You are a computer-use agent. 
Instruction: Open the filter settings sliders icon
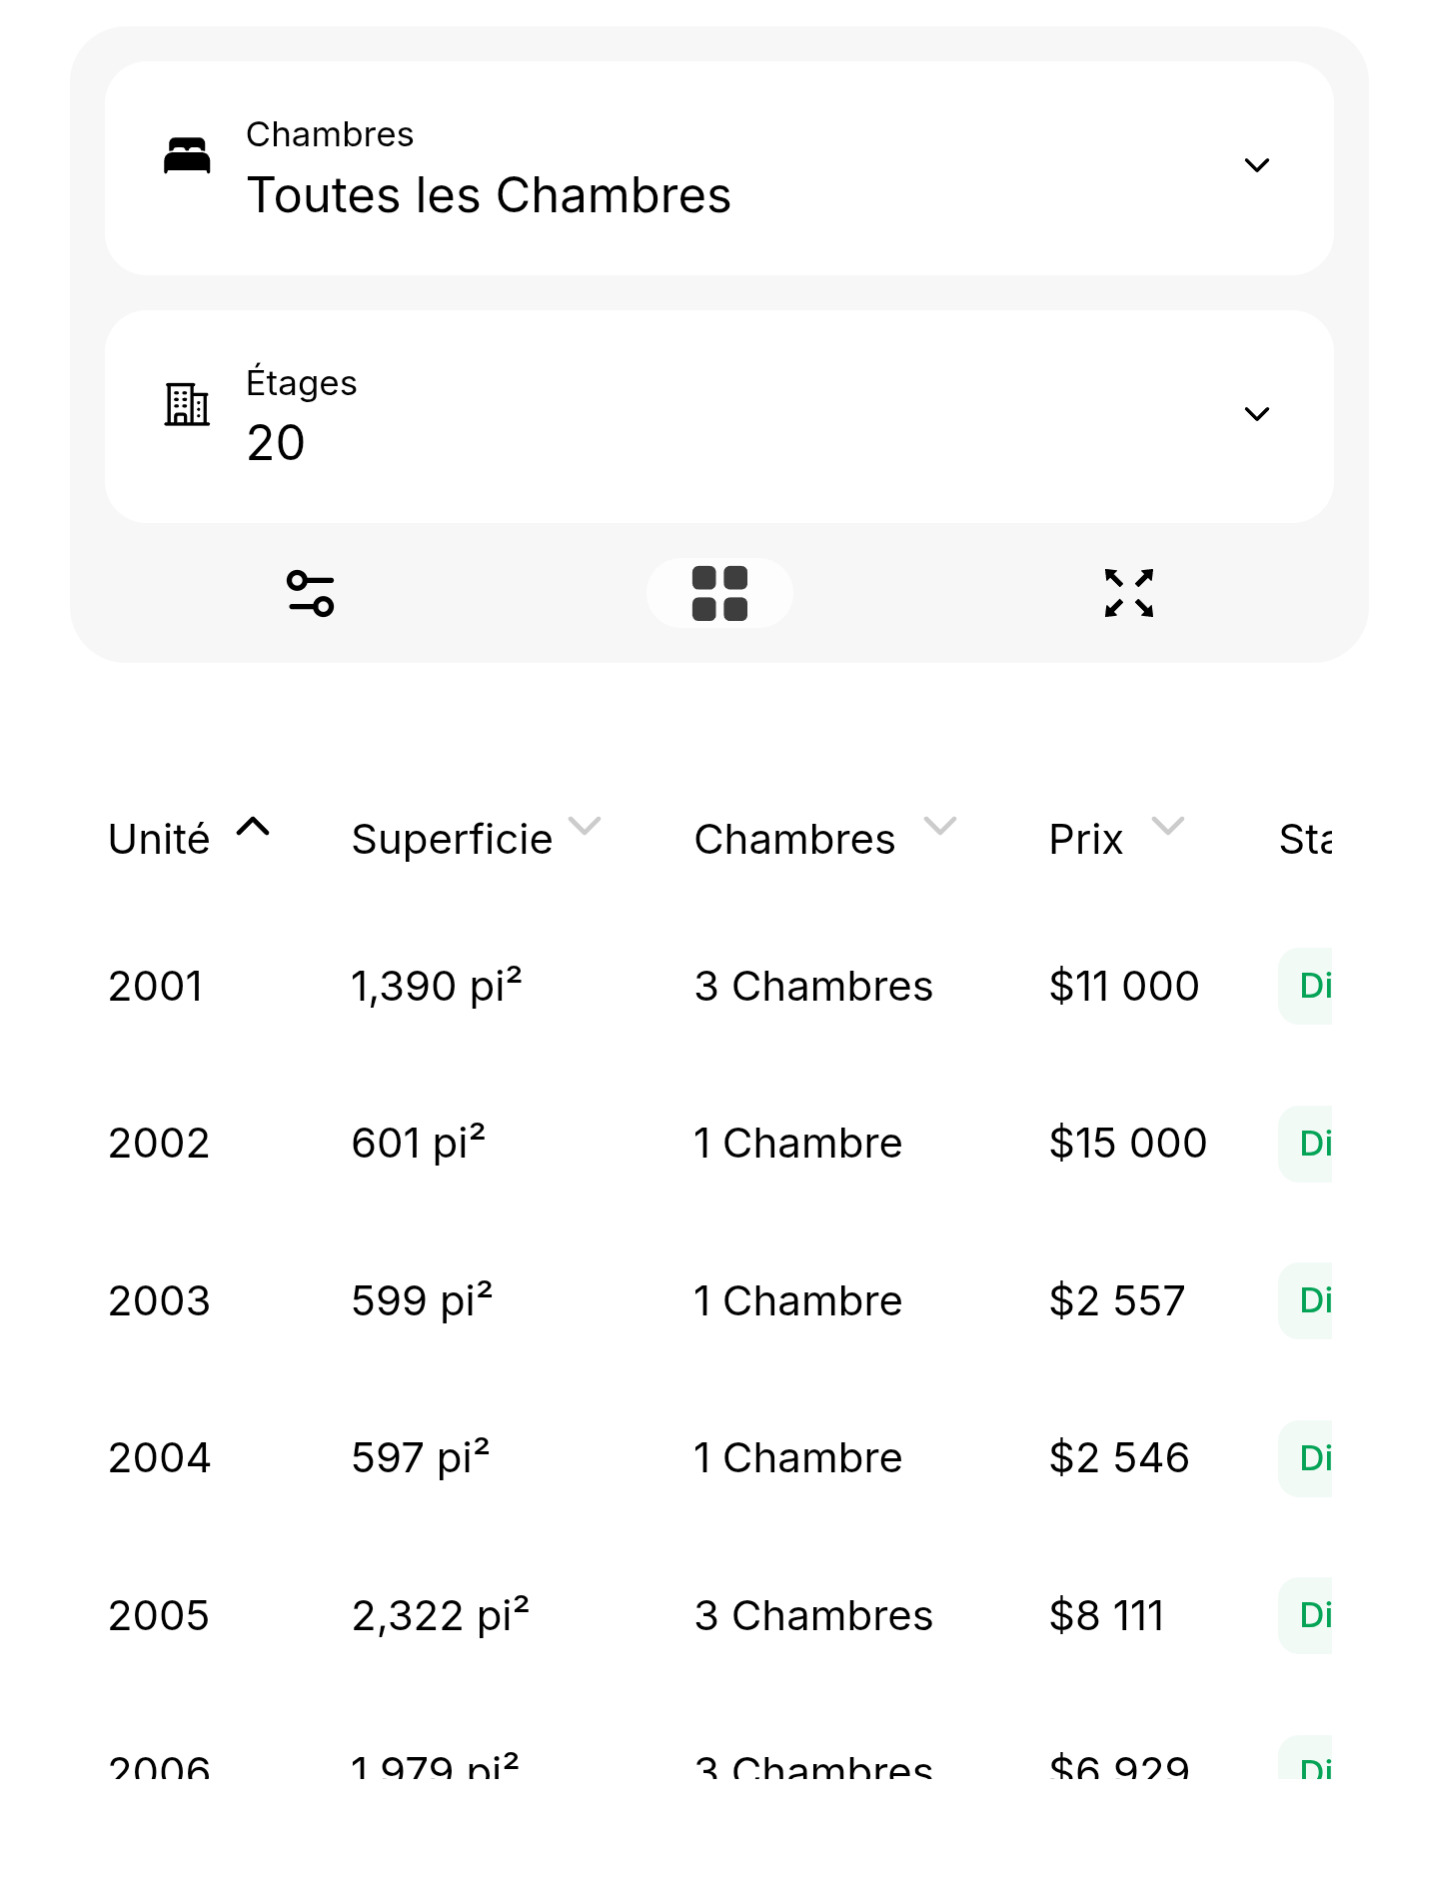(310, 593)
